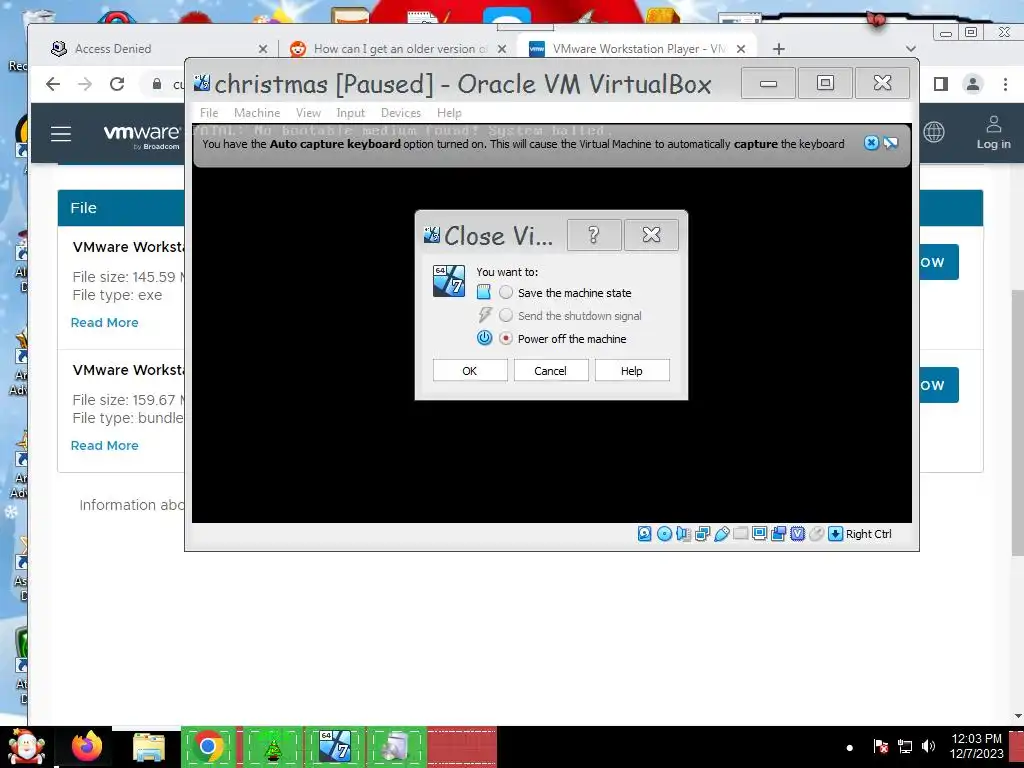Go back in Chrome browser
This screenshot has width=1024, height=768.
click(x=53, y=84)
